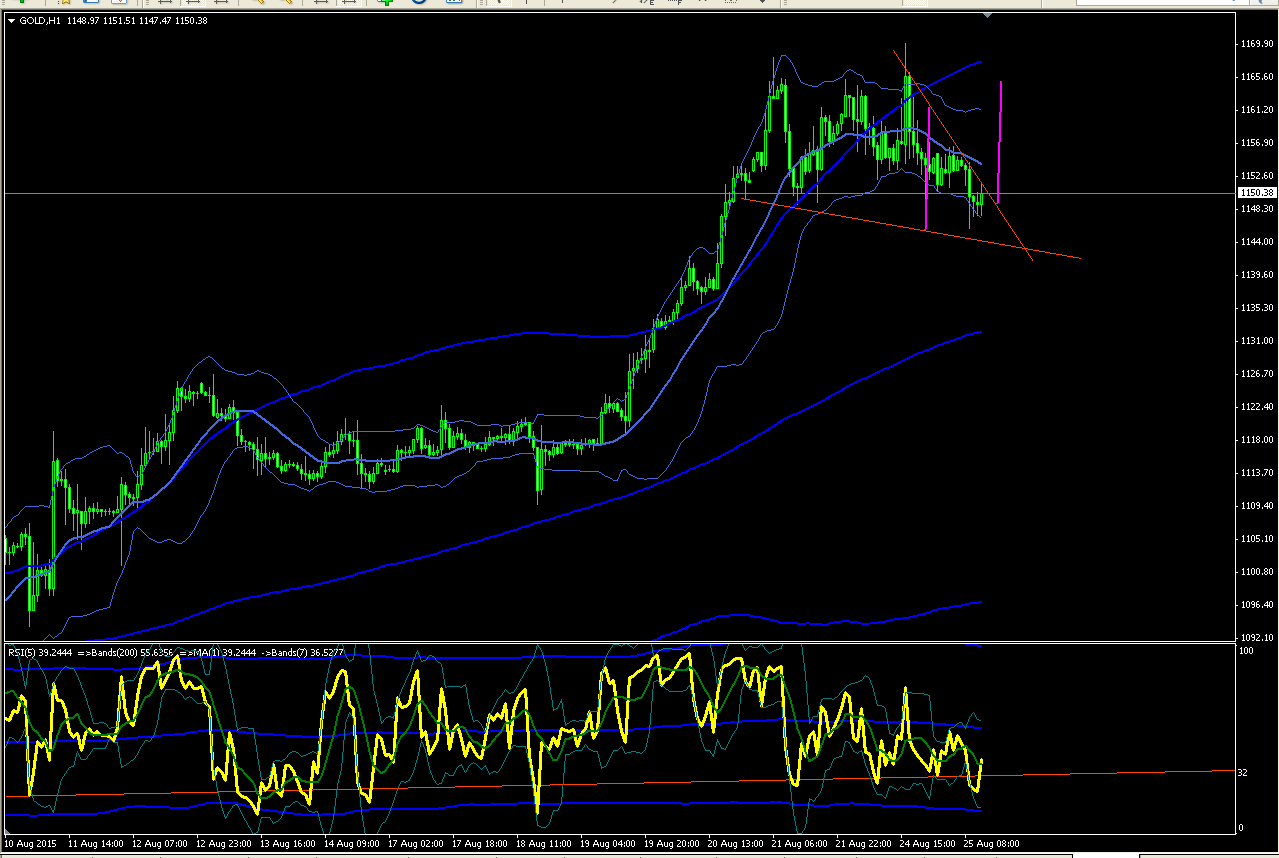Click the chart shift triangle marker on top edge
Viewport: 1279px width, 858px height.
(989, 15)
